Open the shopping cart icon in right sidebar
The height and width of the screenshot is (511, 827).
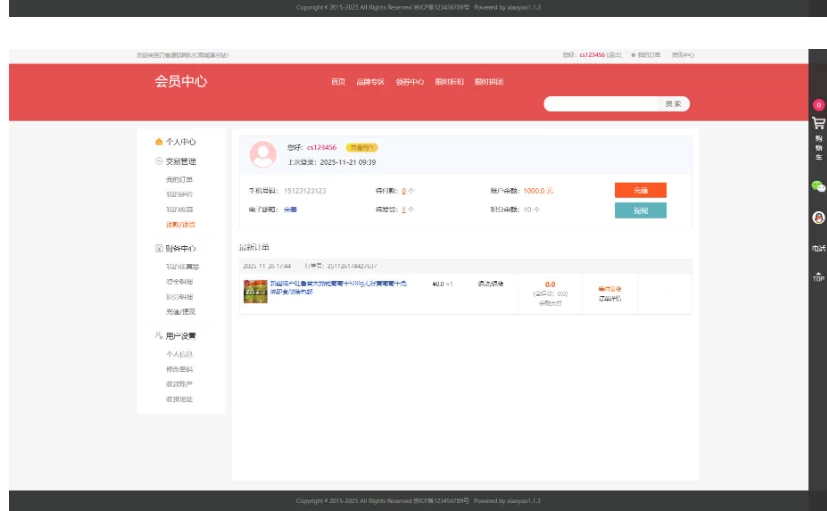click(x=818, y=123)
